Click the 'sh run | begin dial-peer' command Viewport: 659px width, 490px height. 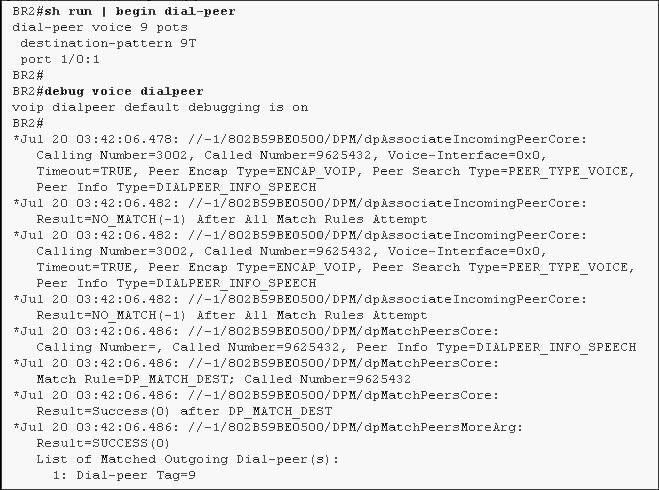point(140,11)
